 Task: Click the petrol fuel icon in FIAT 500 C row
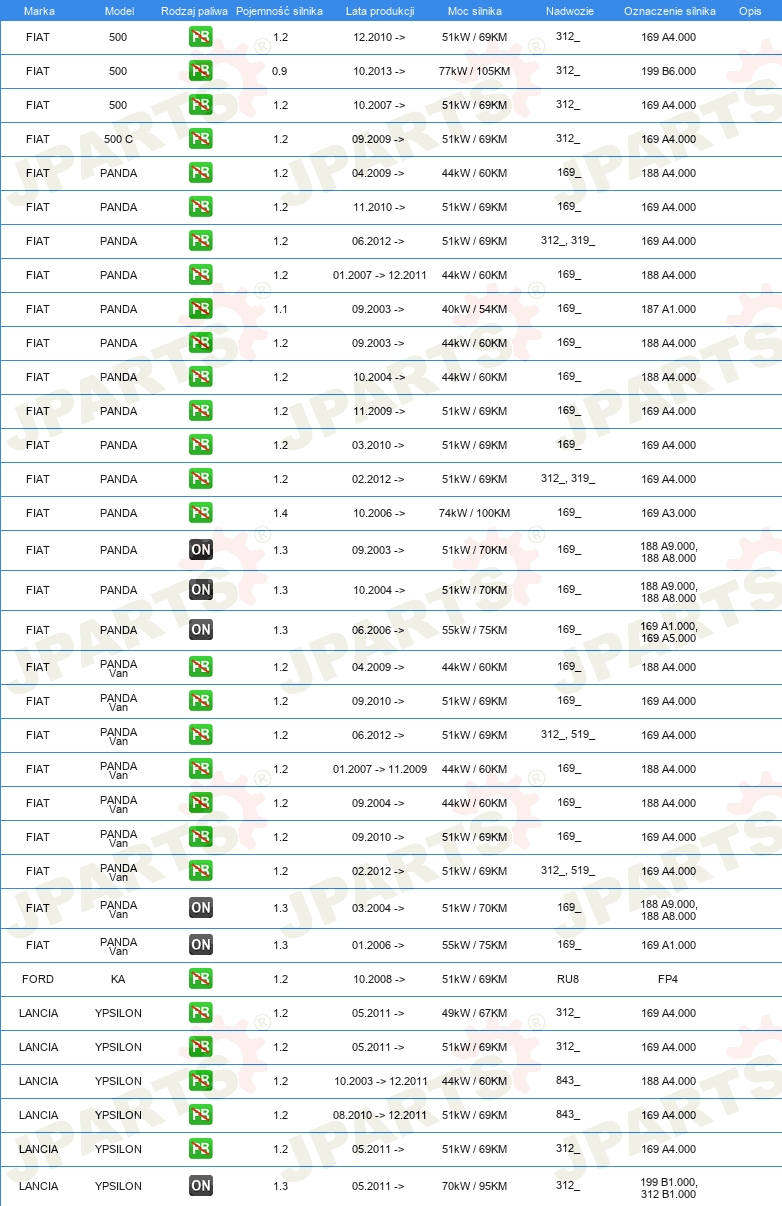[201, 139]
